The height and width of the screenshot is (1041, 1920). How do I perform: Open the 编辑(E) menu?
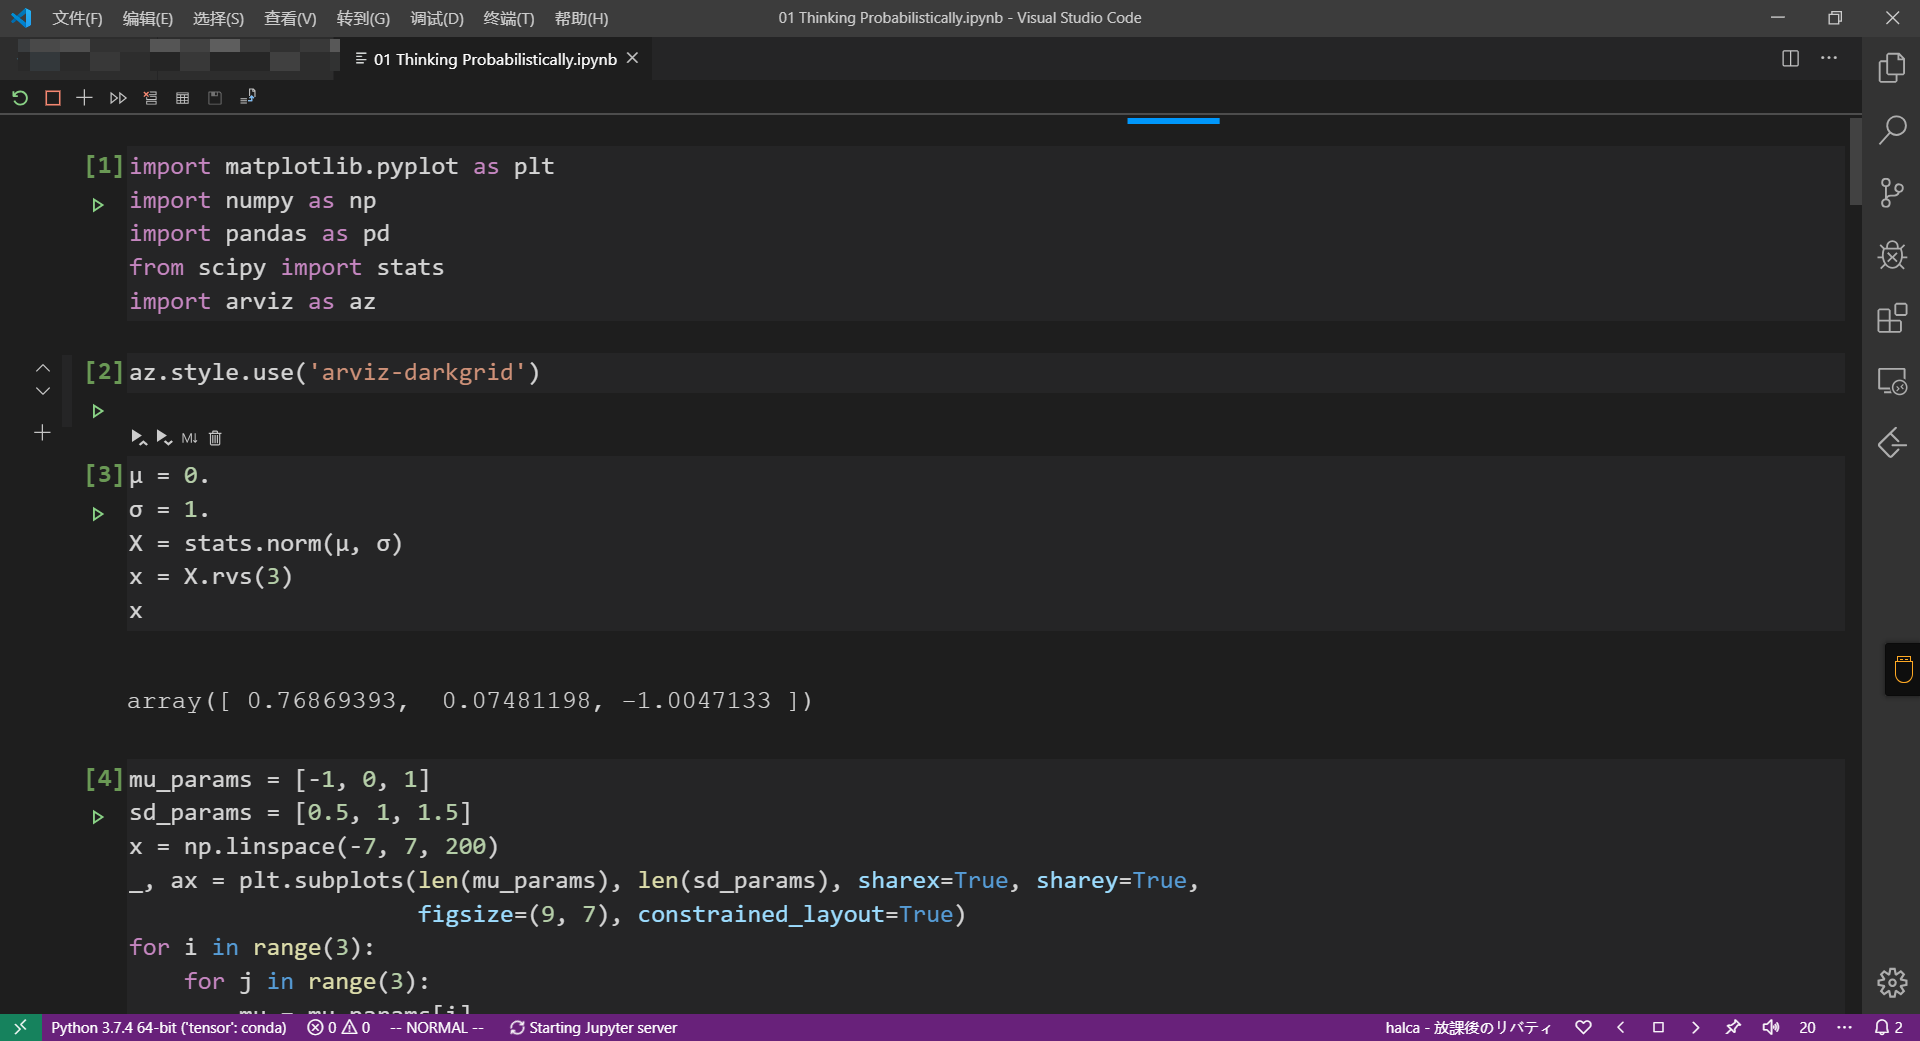click(x=148, y=18)
